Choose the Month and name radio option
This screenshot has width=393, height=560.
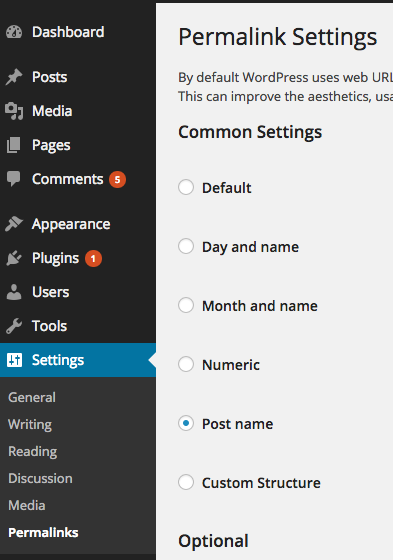[x=186, y=305]
